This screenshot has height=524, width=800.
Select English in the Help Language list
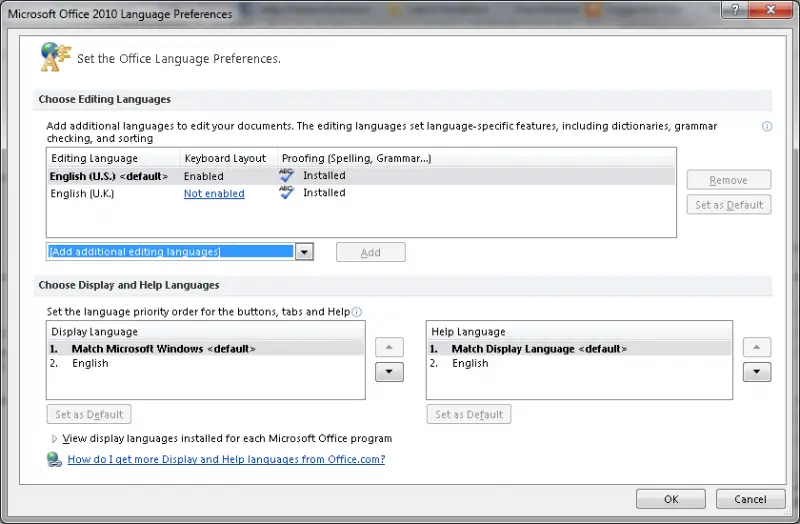coord(580,363)
